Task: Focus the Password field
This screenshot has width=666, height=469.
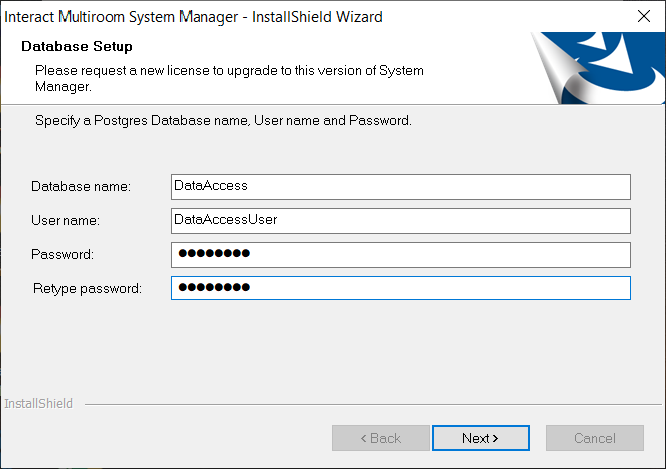Action: 401,255
